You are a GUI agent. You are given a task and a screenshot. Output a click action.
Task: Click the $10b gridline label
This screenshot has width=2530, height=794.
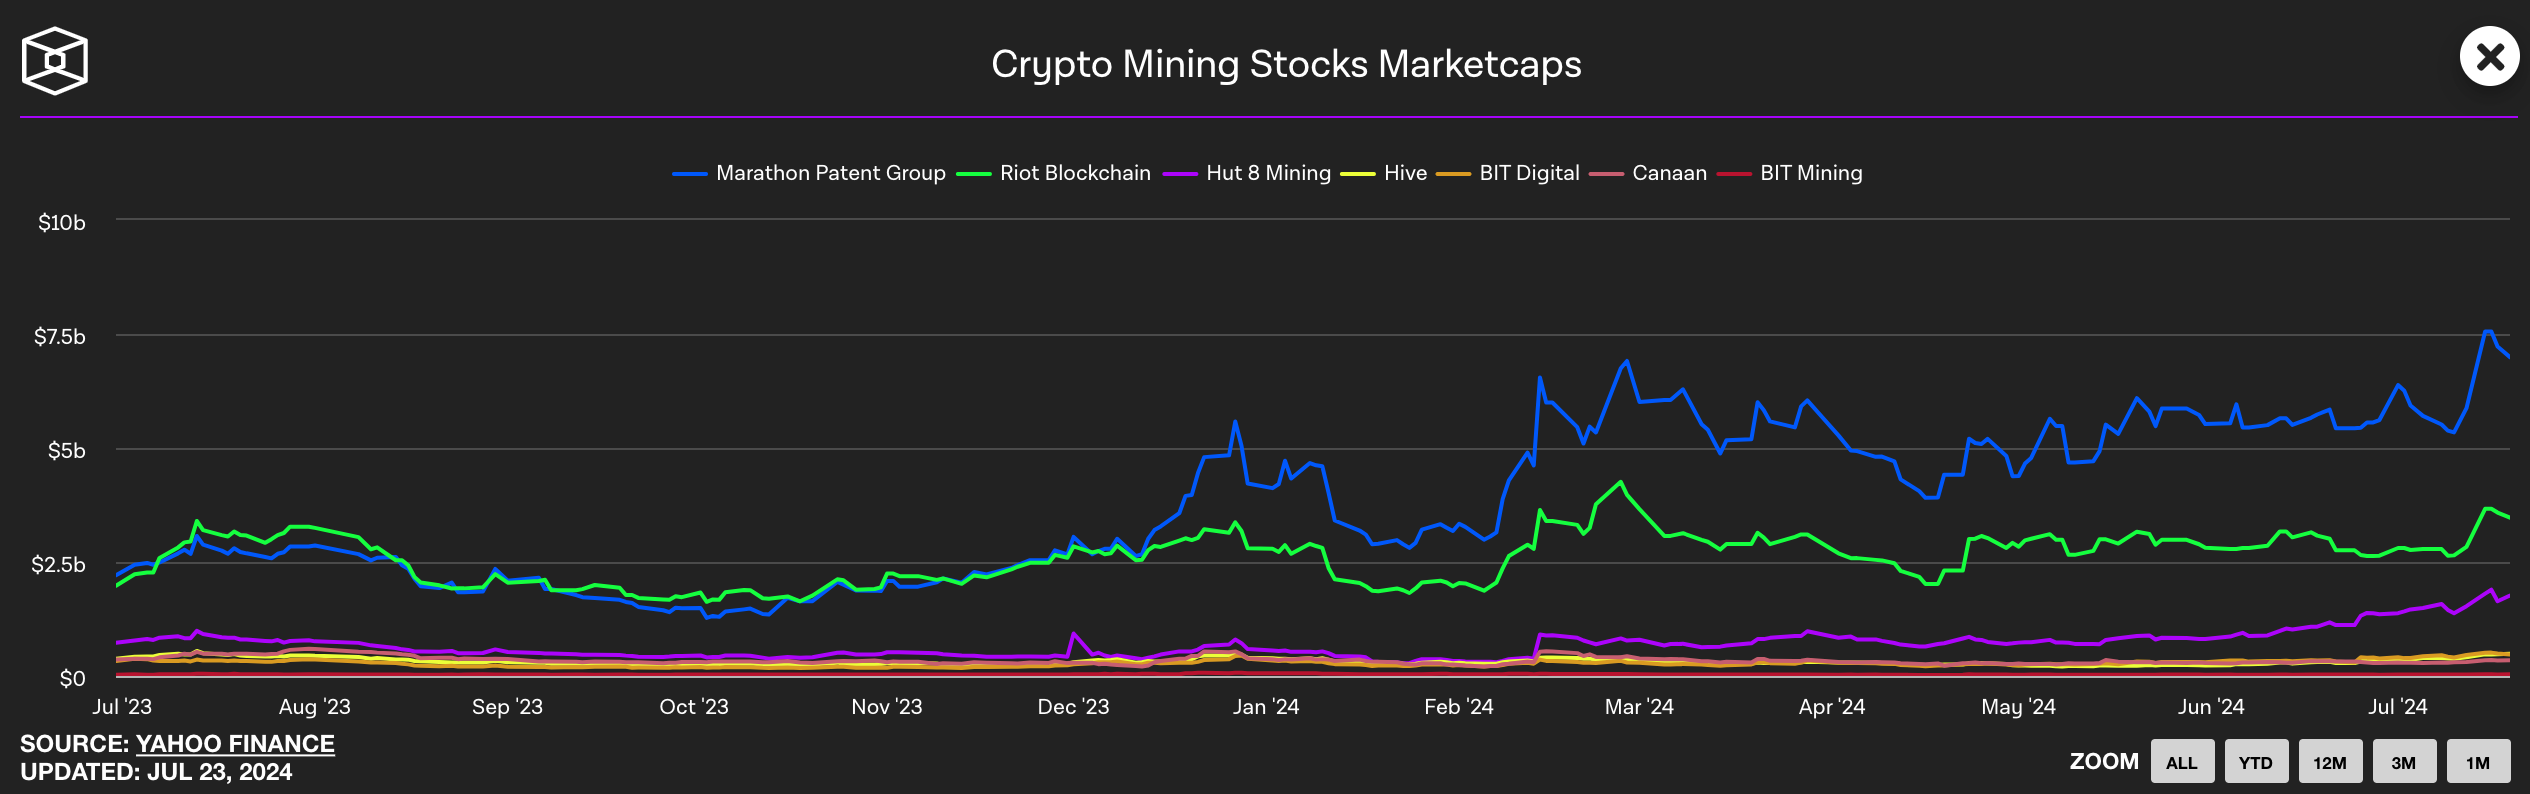coord(62,223)
